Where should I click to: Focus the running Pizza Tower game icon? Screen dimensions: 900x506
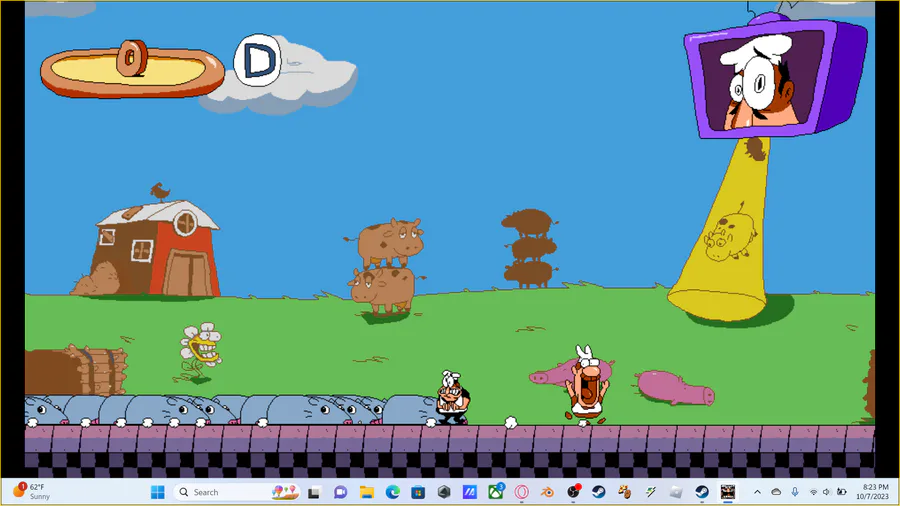pyautogui.click(x=728, y=492)
